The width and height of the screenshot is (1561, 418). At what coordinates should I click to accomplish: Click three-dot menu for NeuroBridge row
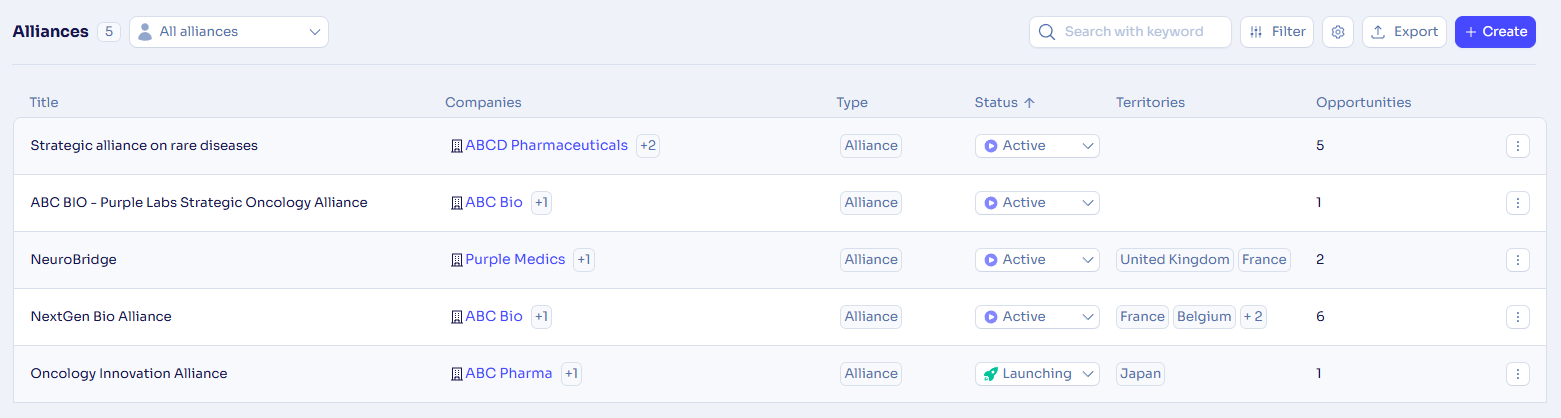(1518, 260)
